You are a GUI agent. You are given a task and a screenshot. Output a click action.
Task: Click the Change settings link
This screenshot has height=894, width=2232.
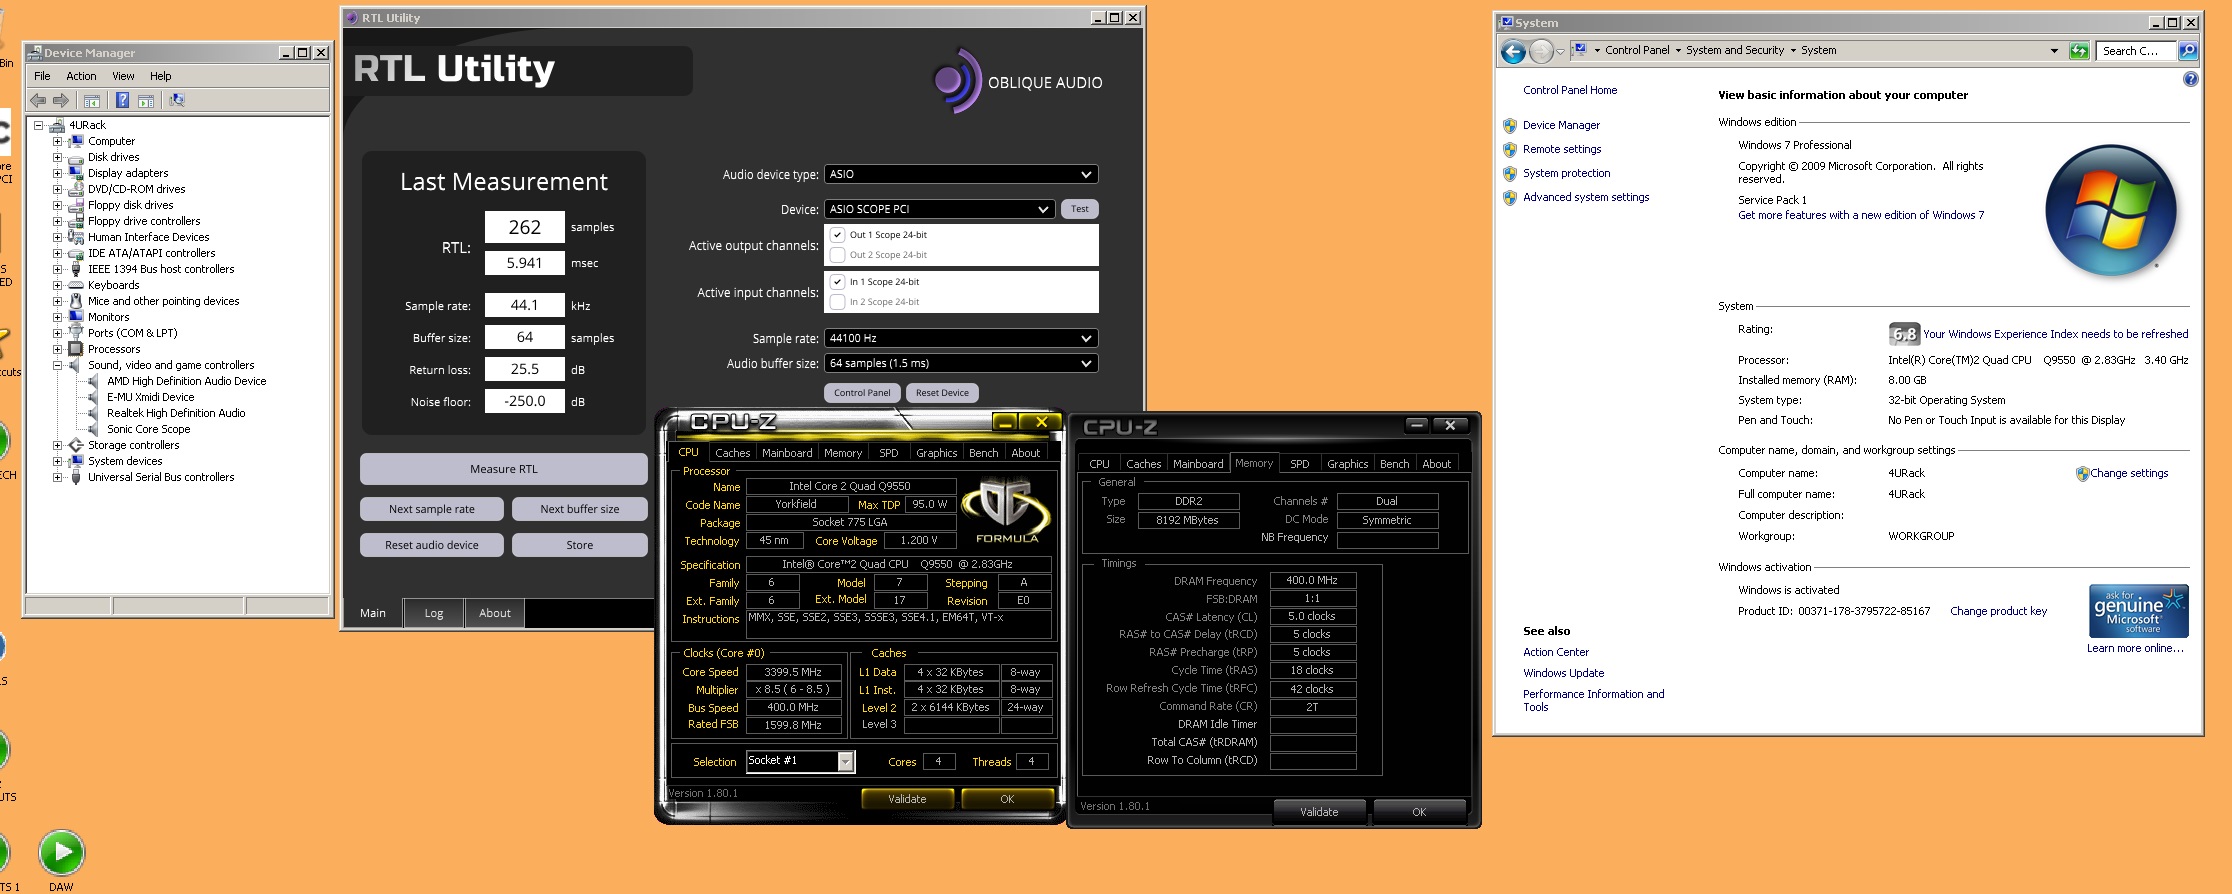click(x=2129, y=473)
